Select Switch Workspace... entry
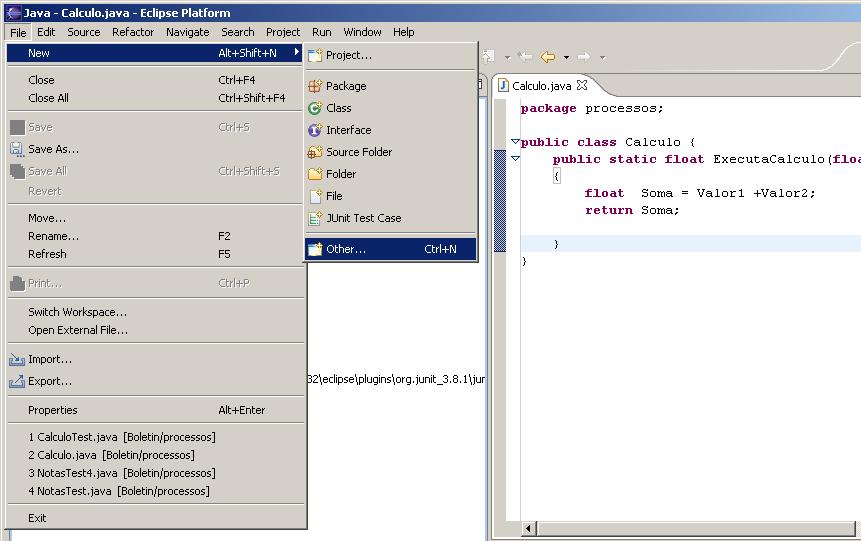The image size is (861, 541). click(156, 313)
